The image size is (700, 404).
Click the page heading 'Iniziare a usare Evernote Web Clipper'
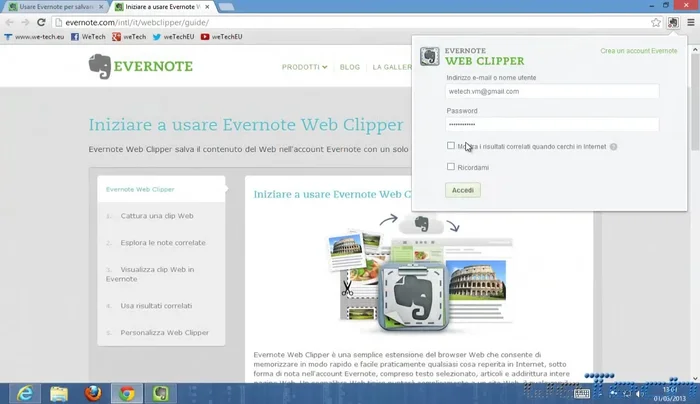[246, 125]
